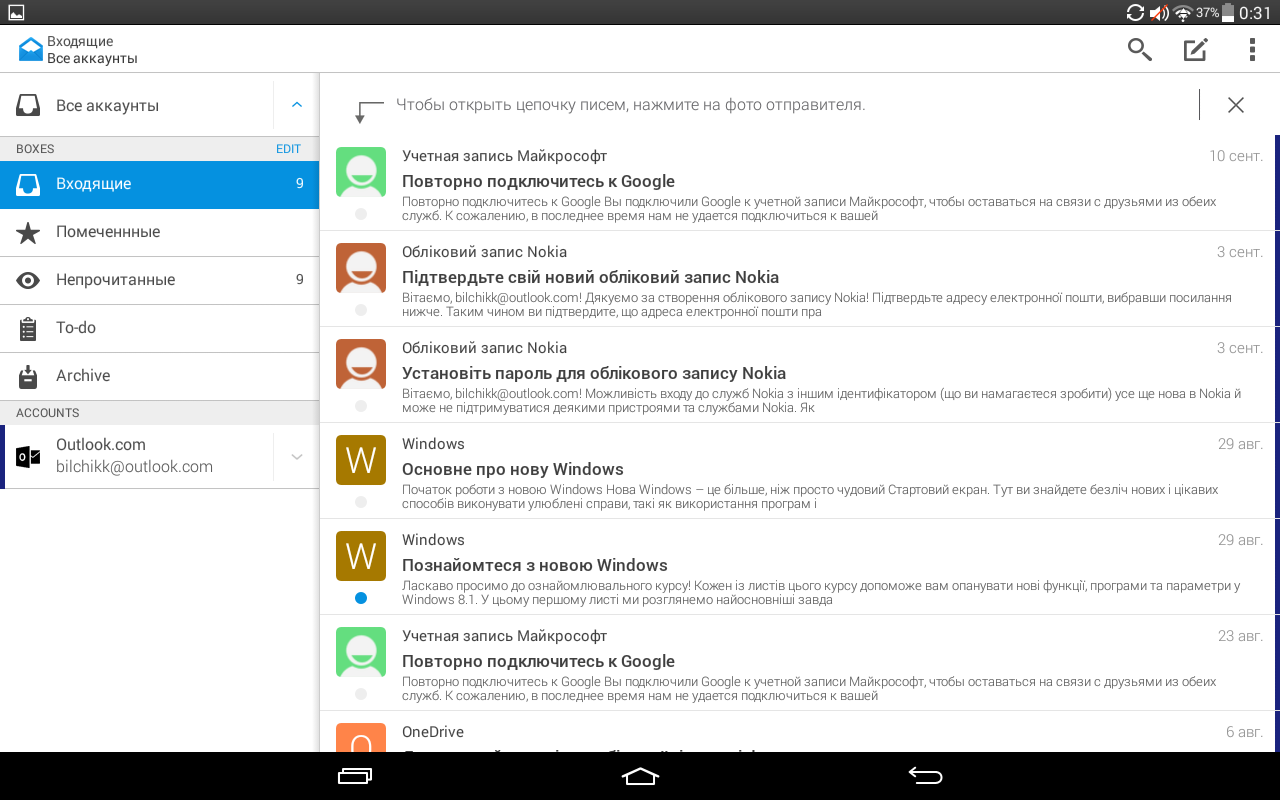
Task: Tap W avatar of "Познайомтеся з новою Windows"
Action: pyautogui.click(x=361, y=556)
